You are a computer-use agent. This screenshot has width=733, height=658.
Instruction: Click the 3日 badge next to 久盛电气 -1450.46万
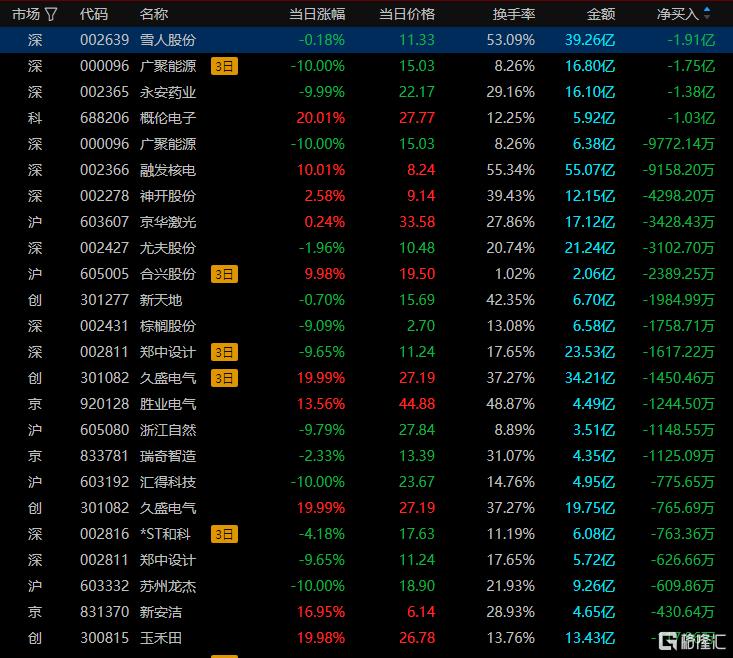tap(224, 378)
